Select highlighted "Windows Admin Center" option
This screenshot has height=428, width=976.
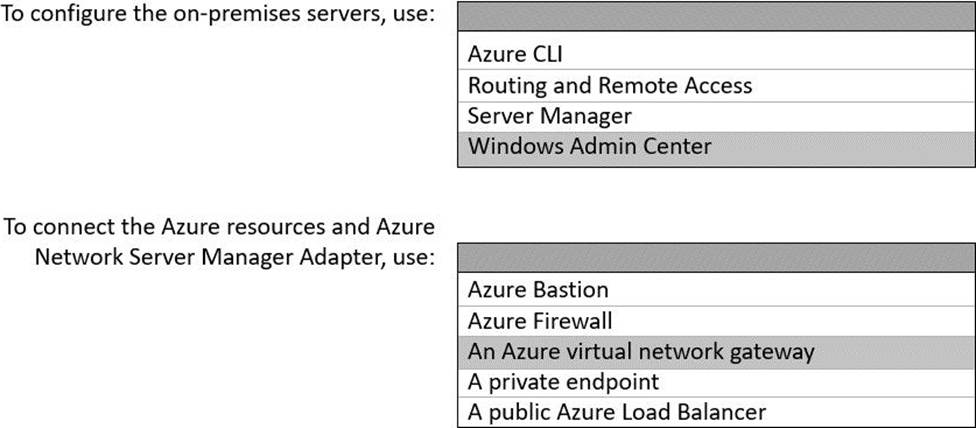click(x=589, y=146)
